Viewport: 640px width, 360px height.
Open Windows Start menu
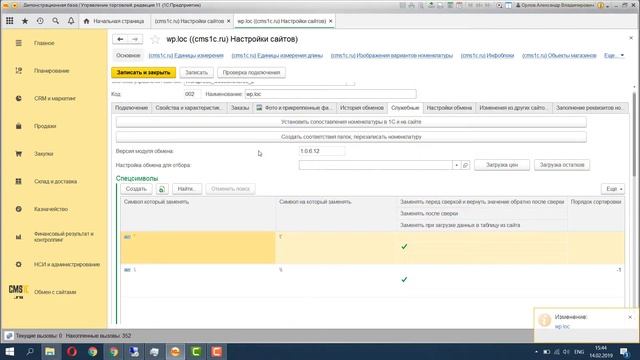click(9, 351)
